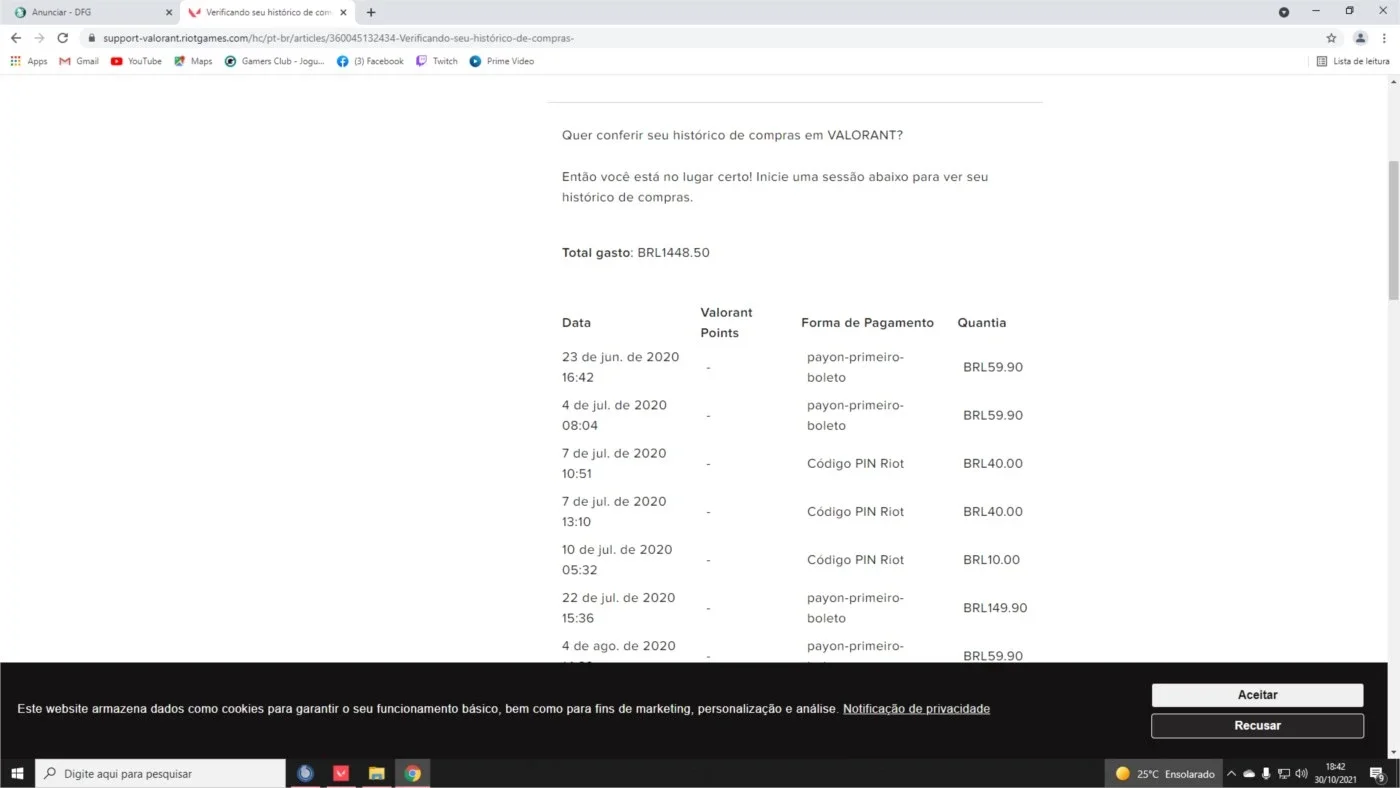The width and height of the screenshot is (1400, 788).
Task: Open a new browser tab
Action: point(371,12)
